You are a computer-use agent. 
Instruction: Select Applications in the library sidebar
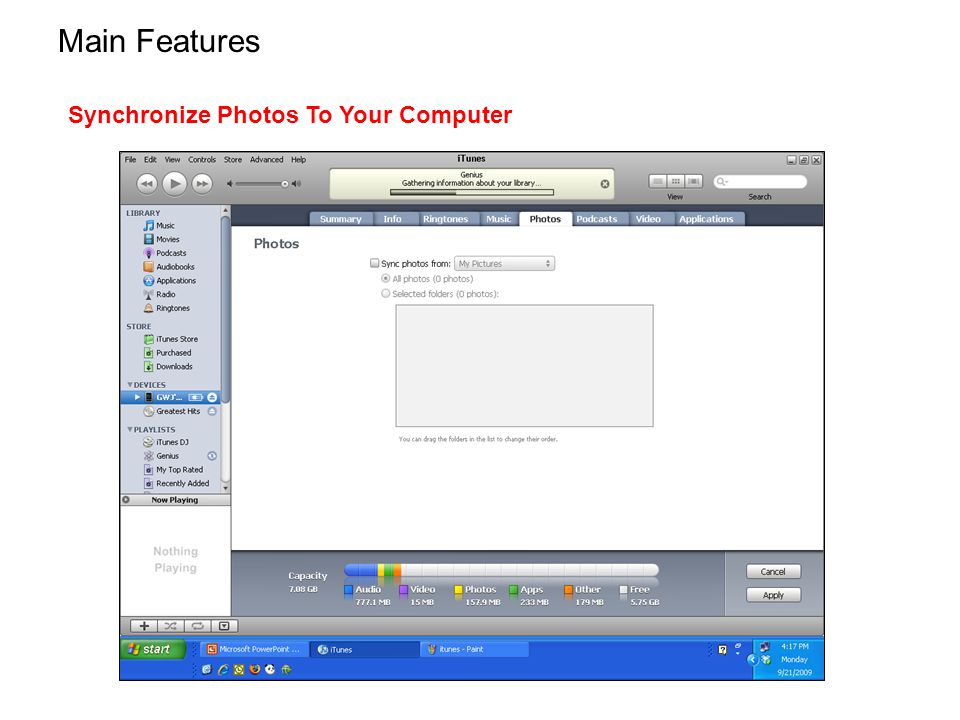coord(176,280)
